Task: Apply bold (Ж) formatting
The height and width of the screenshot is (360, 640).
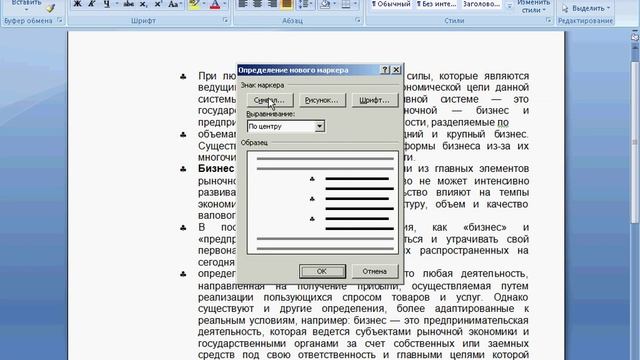Action: [77, 4]
